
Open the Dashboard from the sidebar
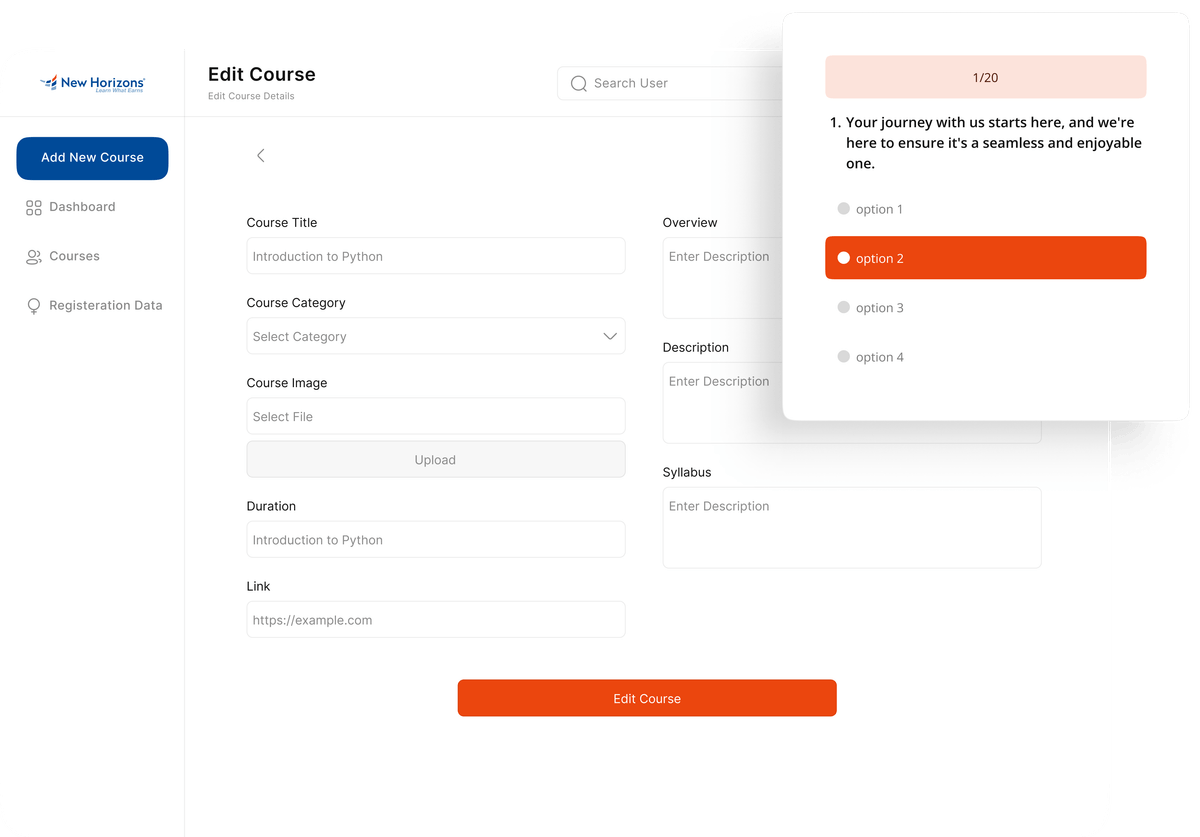click(82, 207)
